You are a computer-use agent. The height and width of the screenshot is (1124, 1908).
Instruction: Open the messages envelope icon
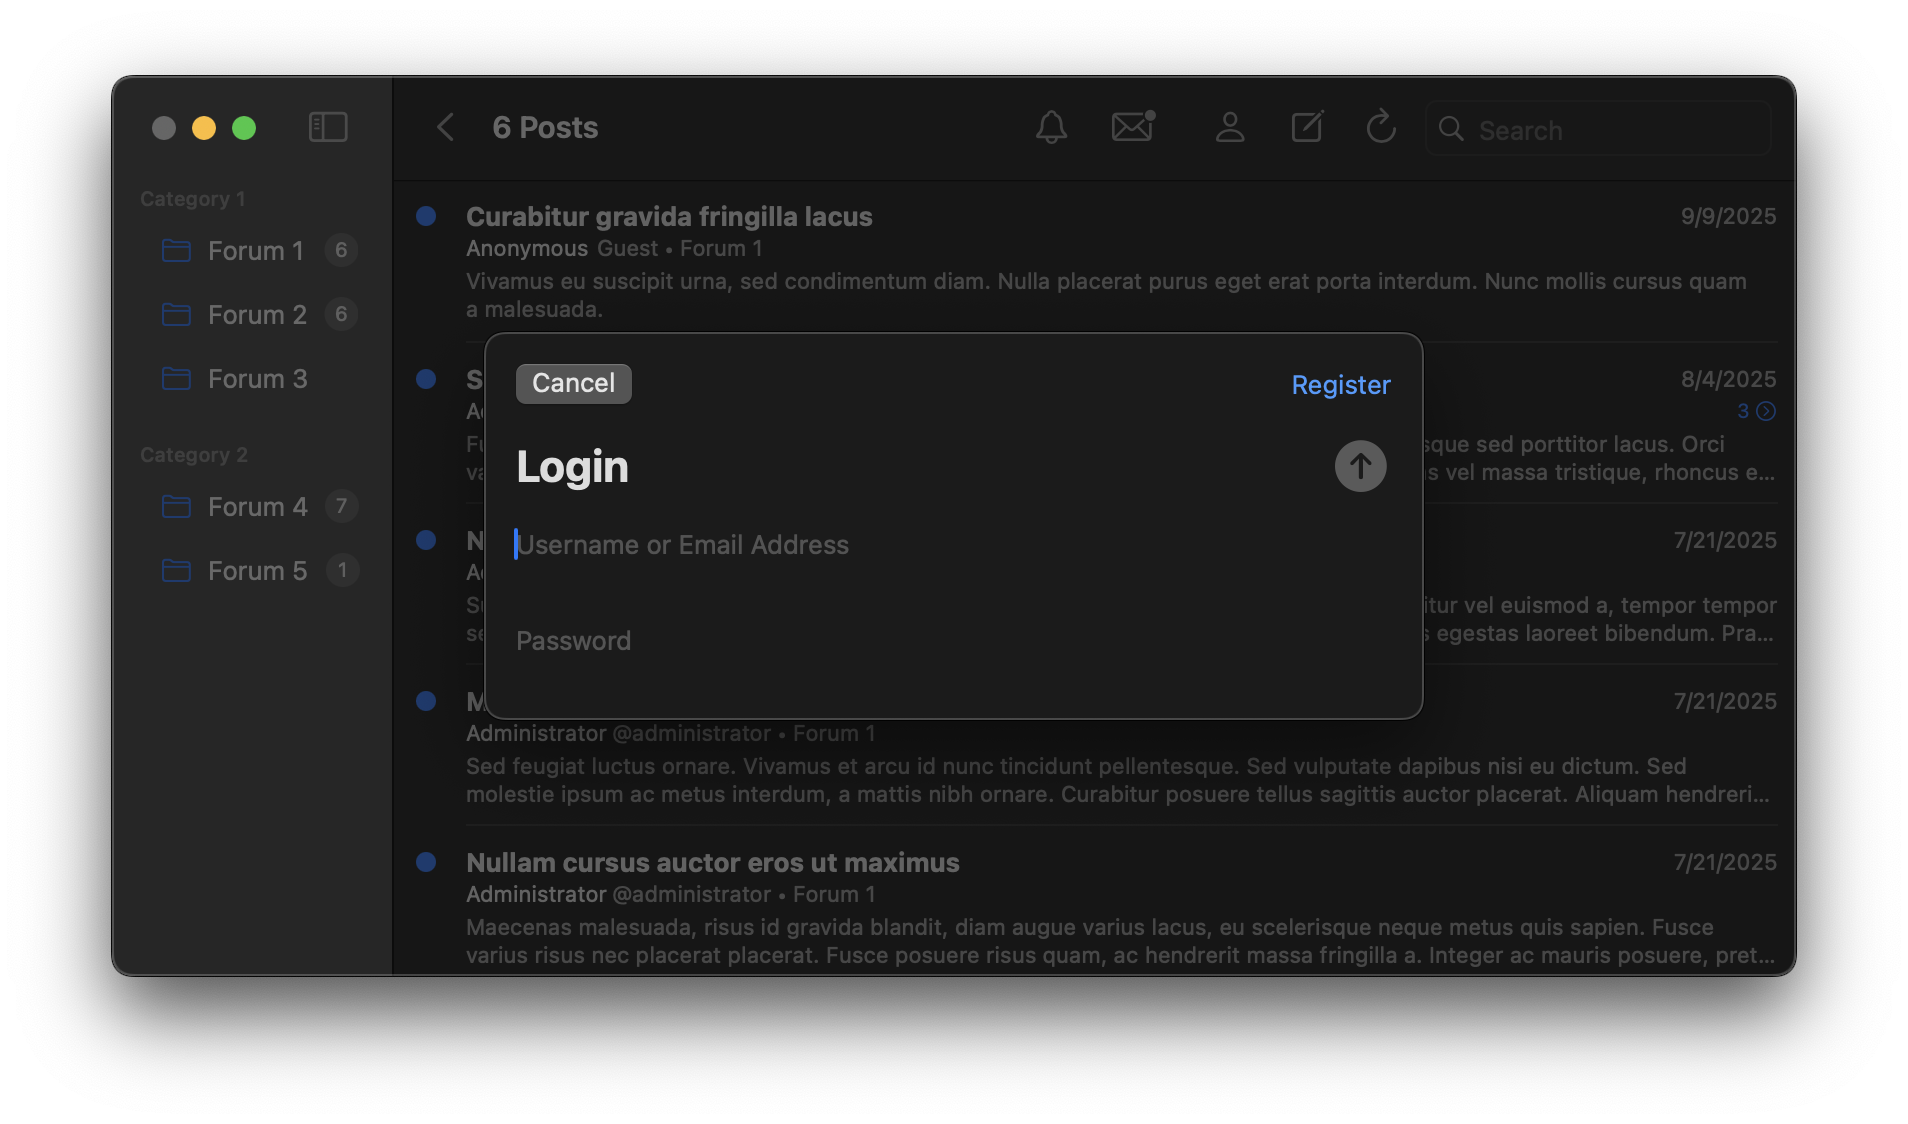1133,127
